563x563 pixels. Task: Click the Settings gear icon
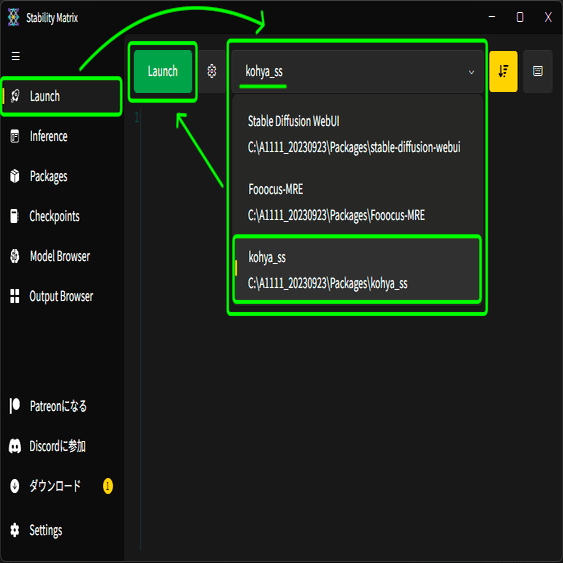(15, 530)
